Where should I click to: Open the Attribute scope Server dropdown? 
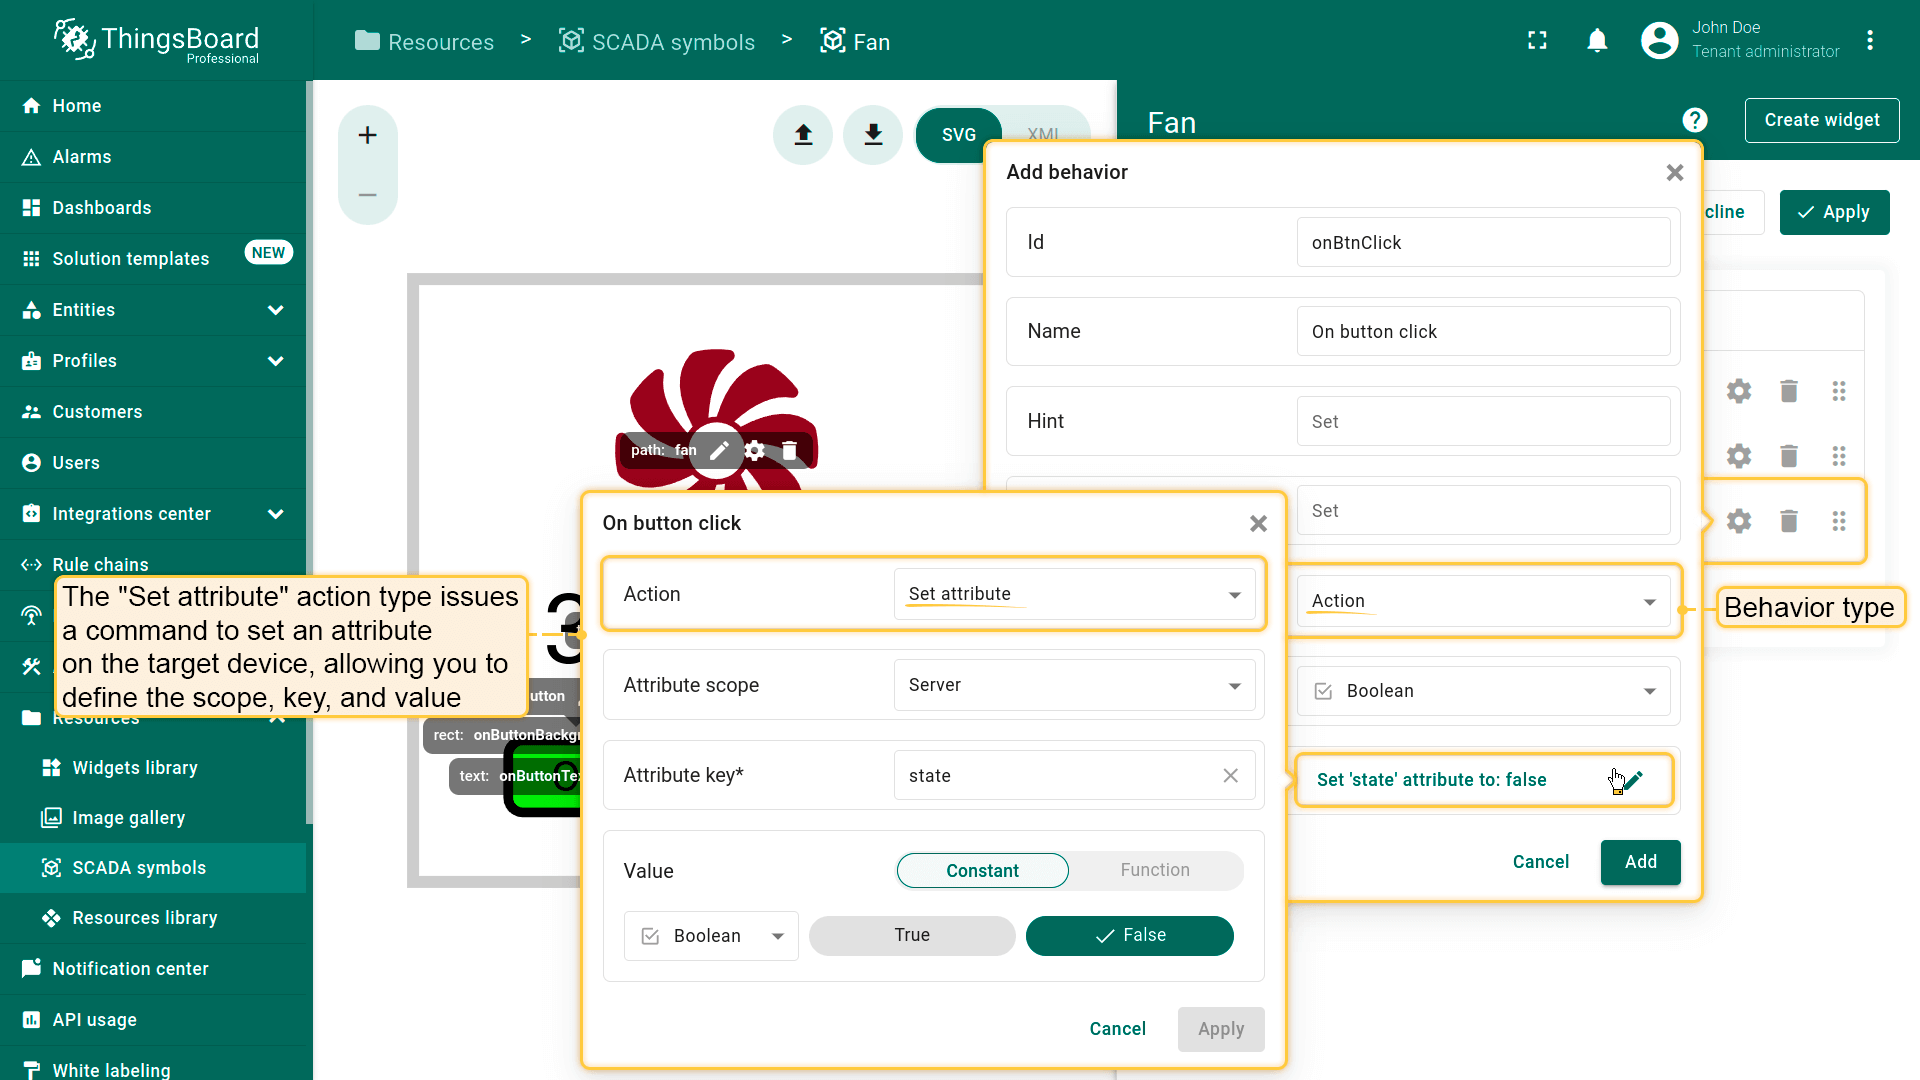coord(1074,685)
